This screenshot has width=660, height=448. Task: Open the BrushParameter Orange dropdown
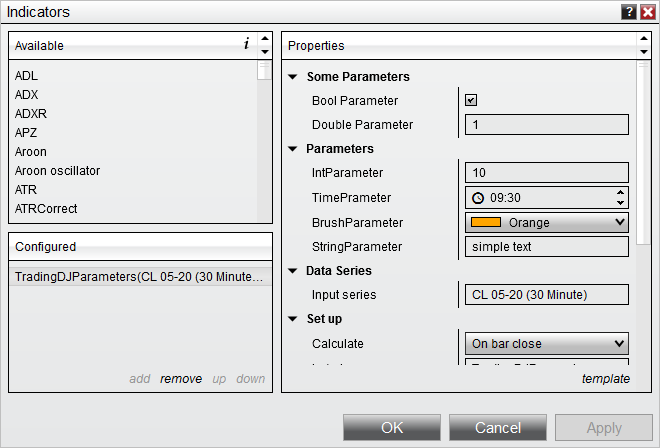pos(547,222)
